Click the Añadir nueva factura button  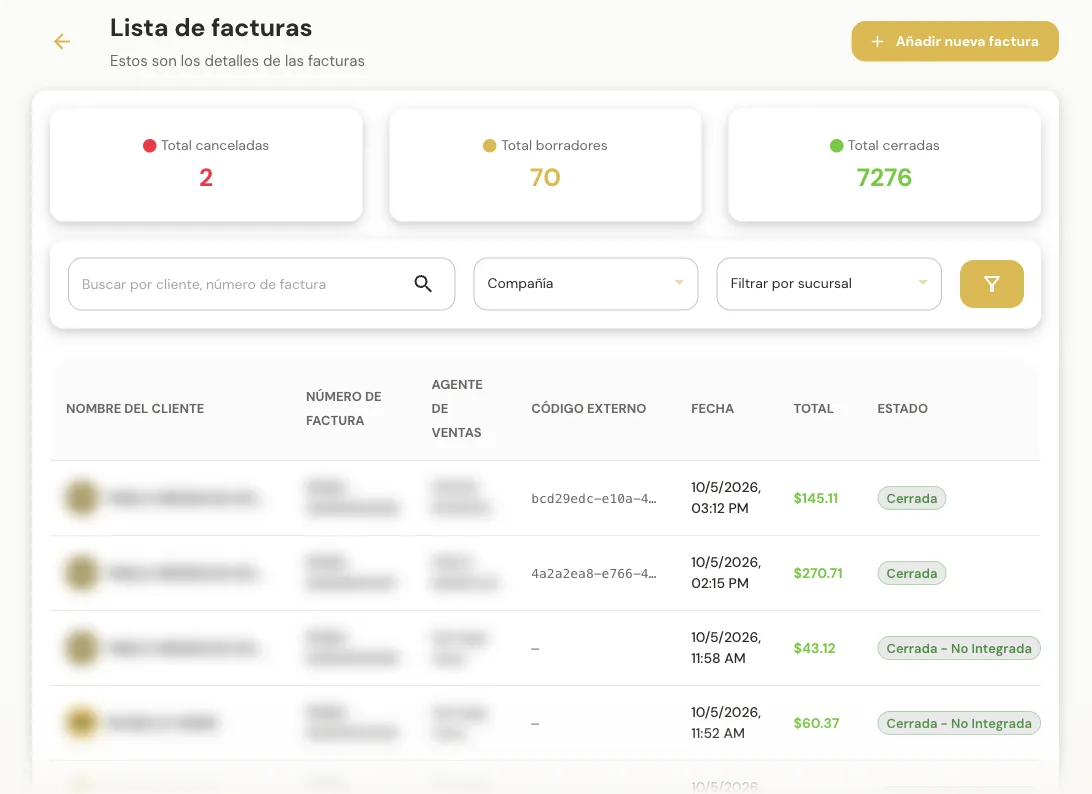tap(955, 42)
